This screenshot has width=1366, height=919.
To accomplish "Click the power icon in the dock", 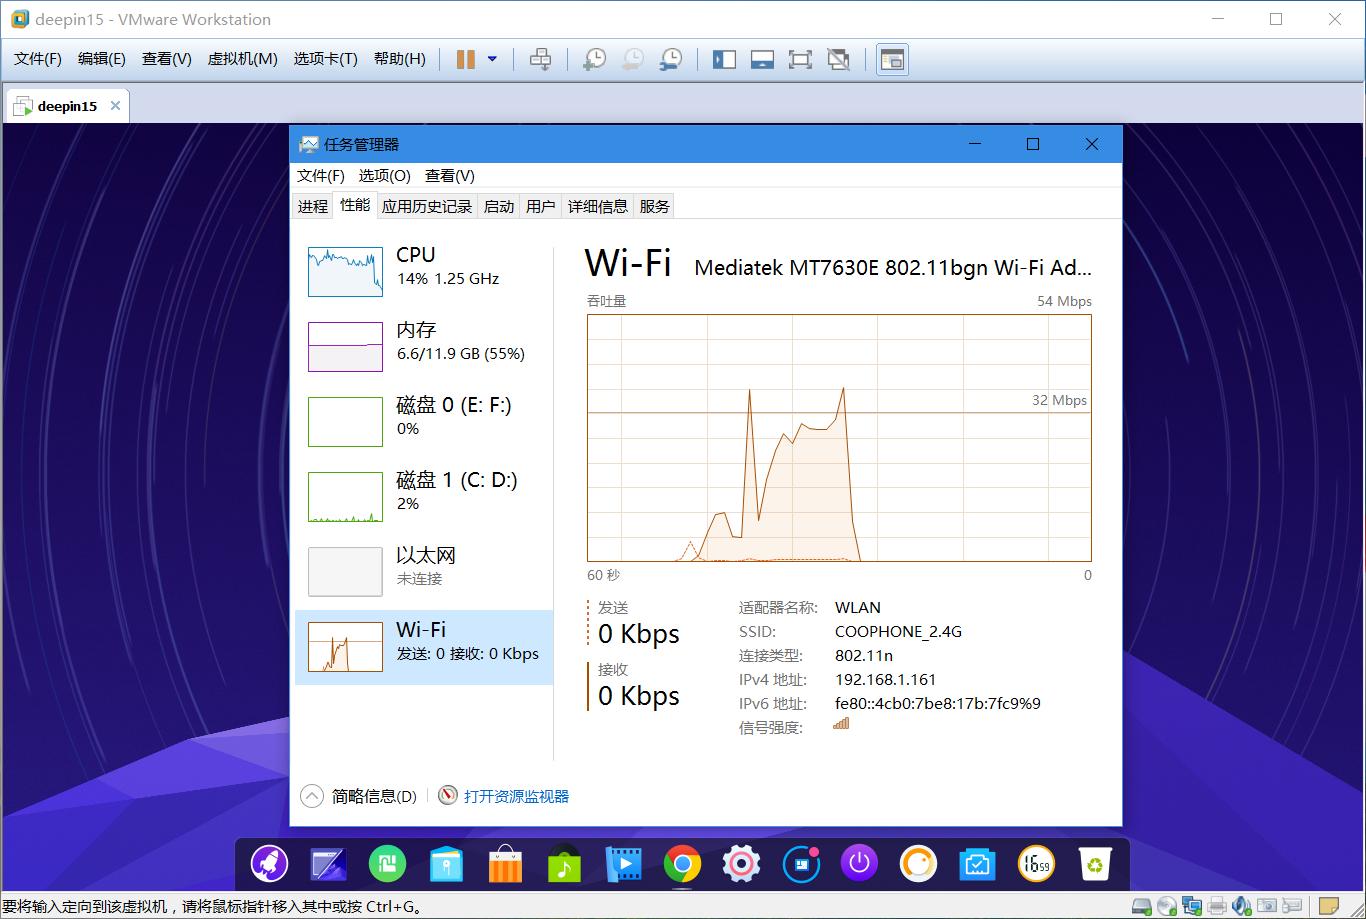I will pyautogui.click(x=859, y=862).
